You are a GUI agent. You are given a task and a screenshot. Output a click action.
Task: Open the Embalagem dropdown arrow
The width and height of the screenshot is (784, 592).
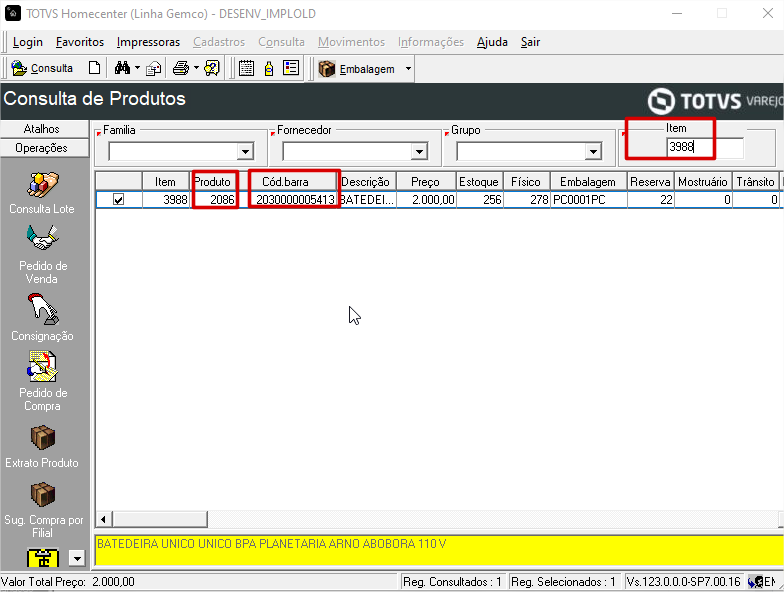click(x=408, y=68)
